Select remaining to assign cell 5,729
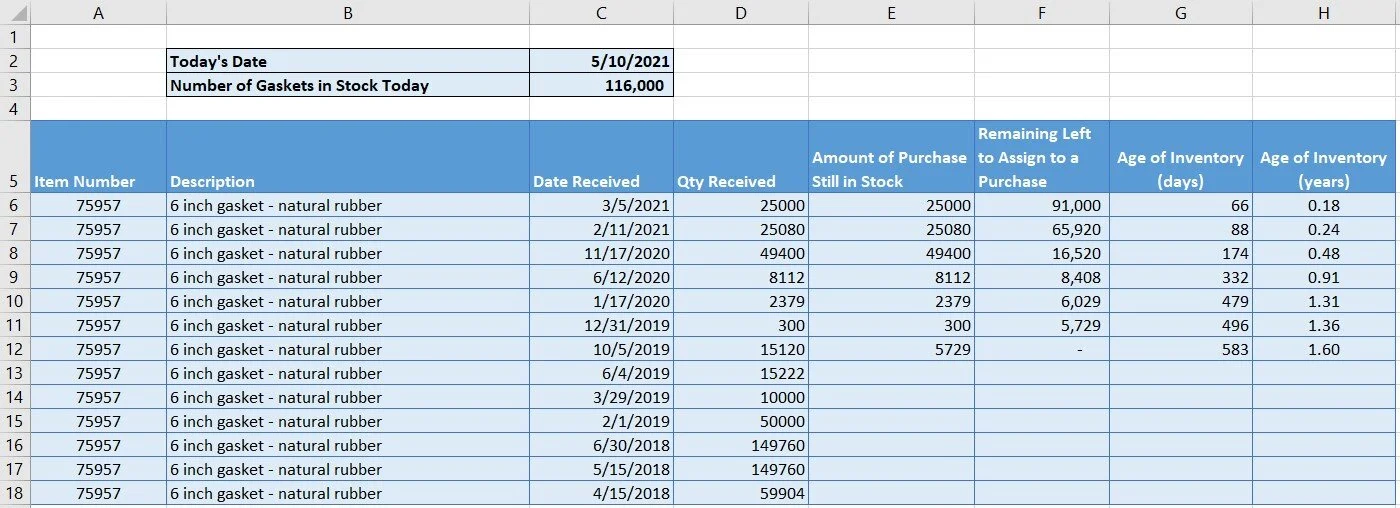Image resolution: width=1400 pixels, height=508 pixels. [x=1042, y=326]
